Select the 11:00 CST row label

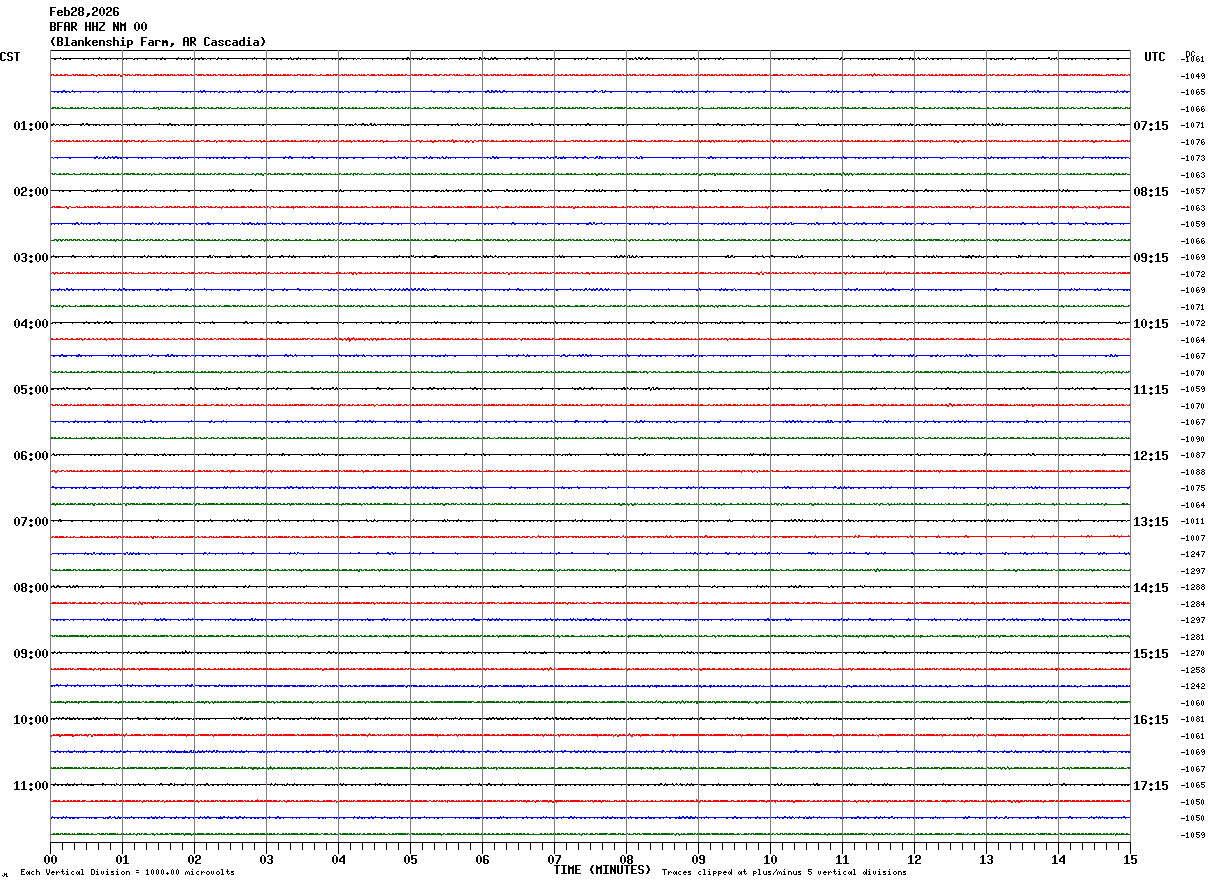(31, 785)
